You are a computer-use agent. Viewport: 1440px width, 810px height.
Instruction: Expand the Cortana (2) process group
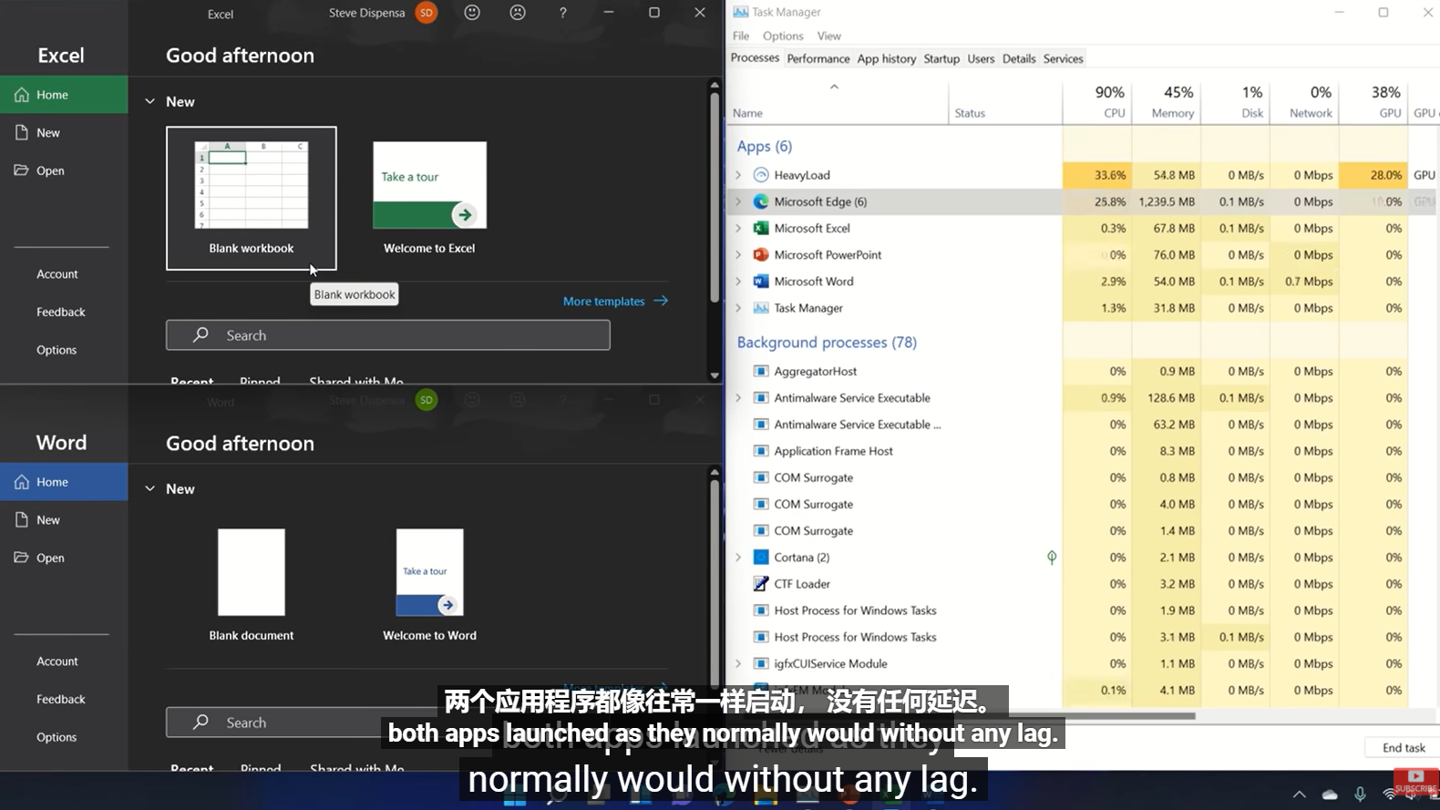(738, 557)
